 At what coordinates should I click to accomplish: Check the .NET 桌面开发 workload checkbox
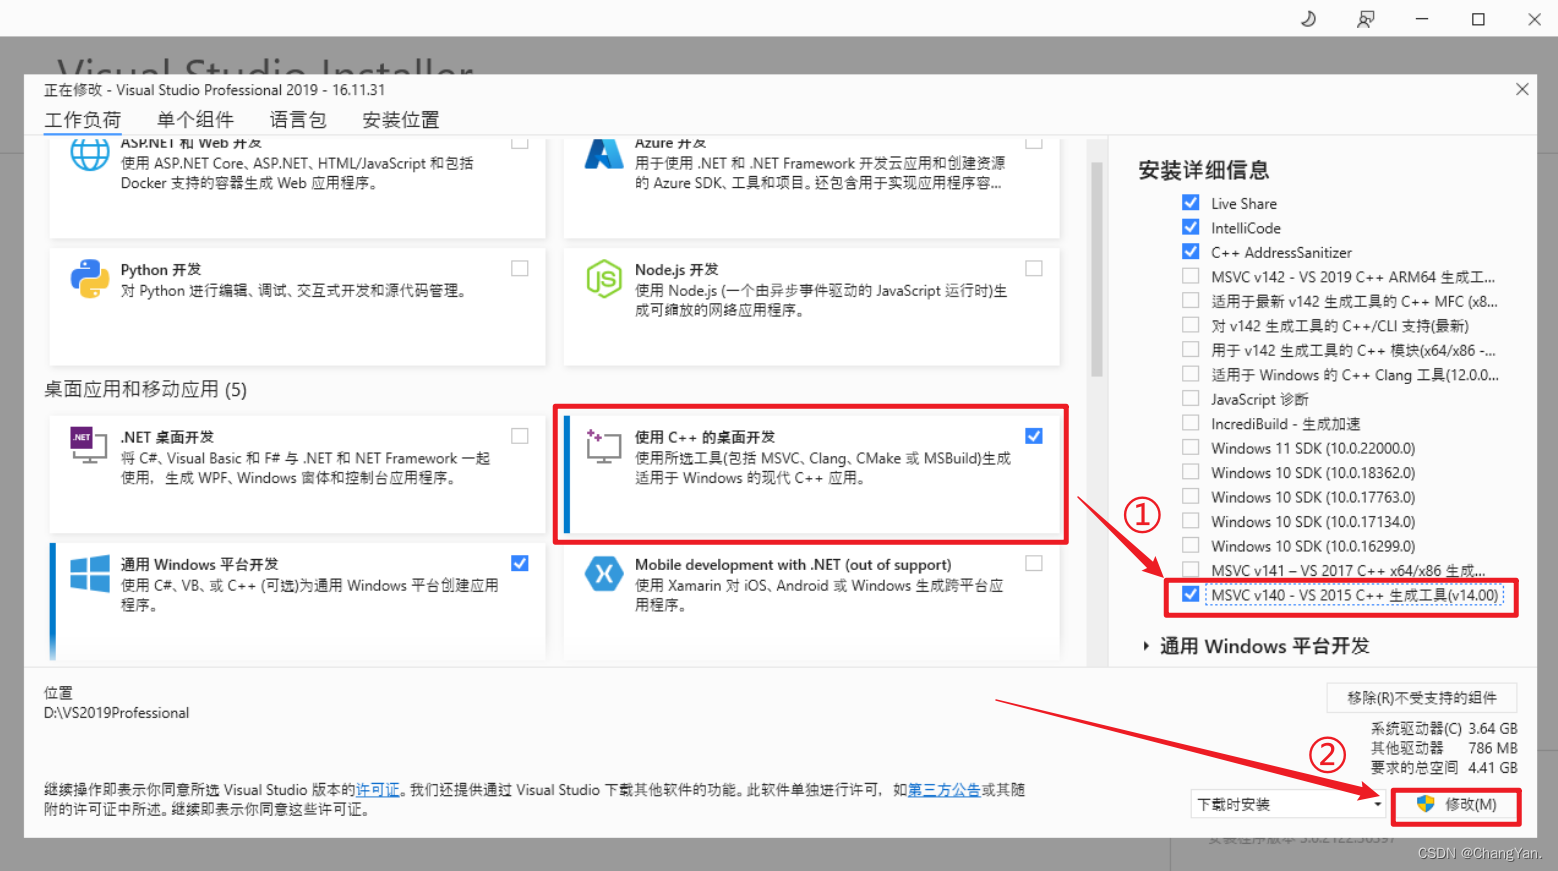[x=520, y=436]
